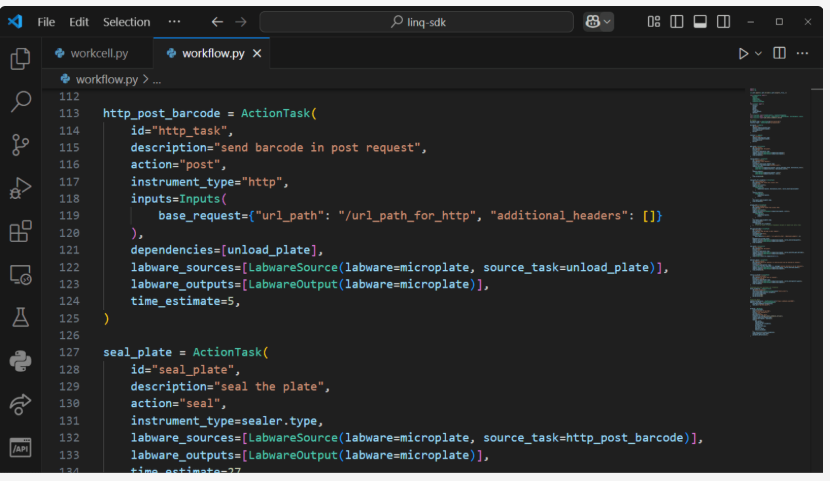Toggle the secondary side bar layout button
Screen dimensions: 830x481
723,21
